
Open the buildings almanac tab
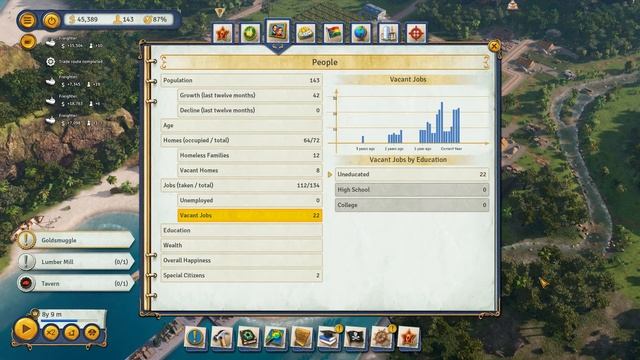pyautogui.click(x=388, y=33)
